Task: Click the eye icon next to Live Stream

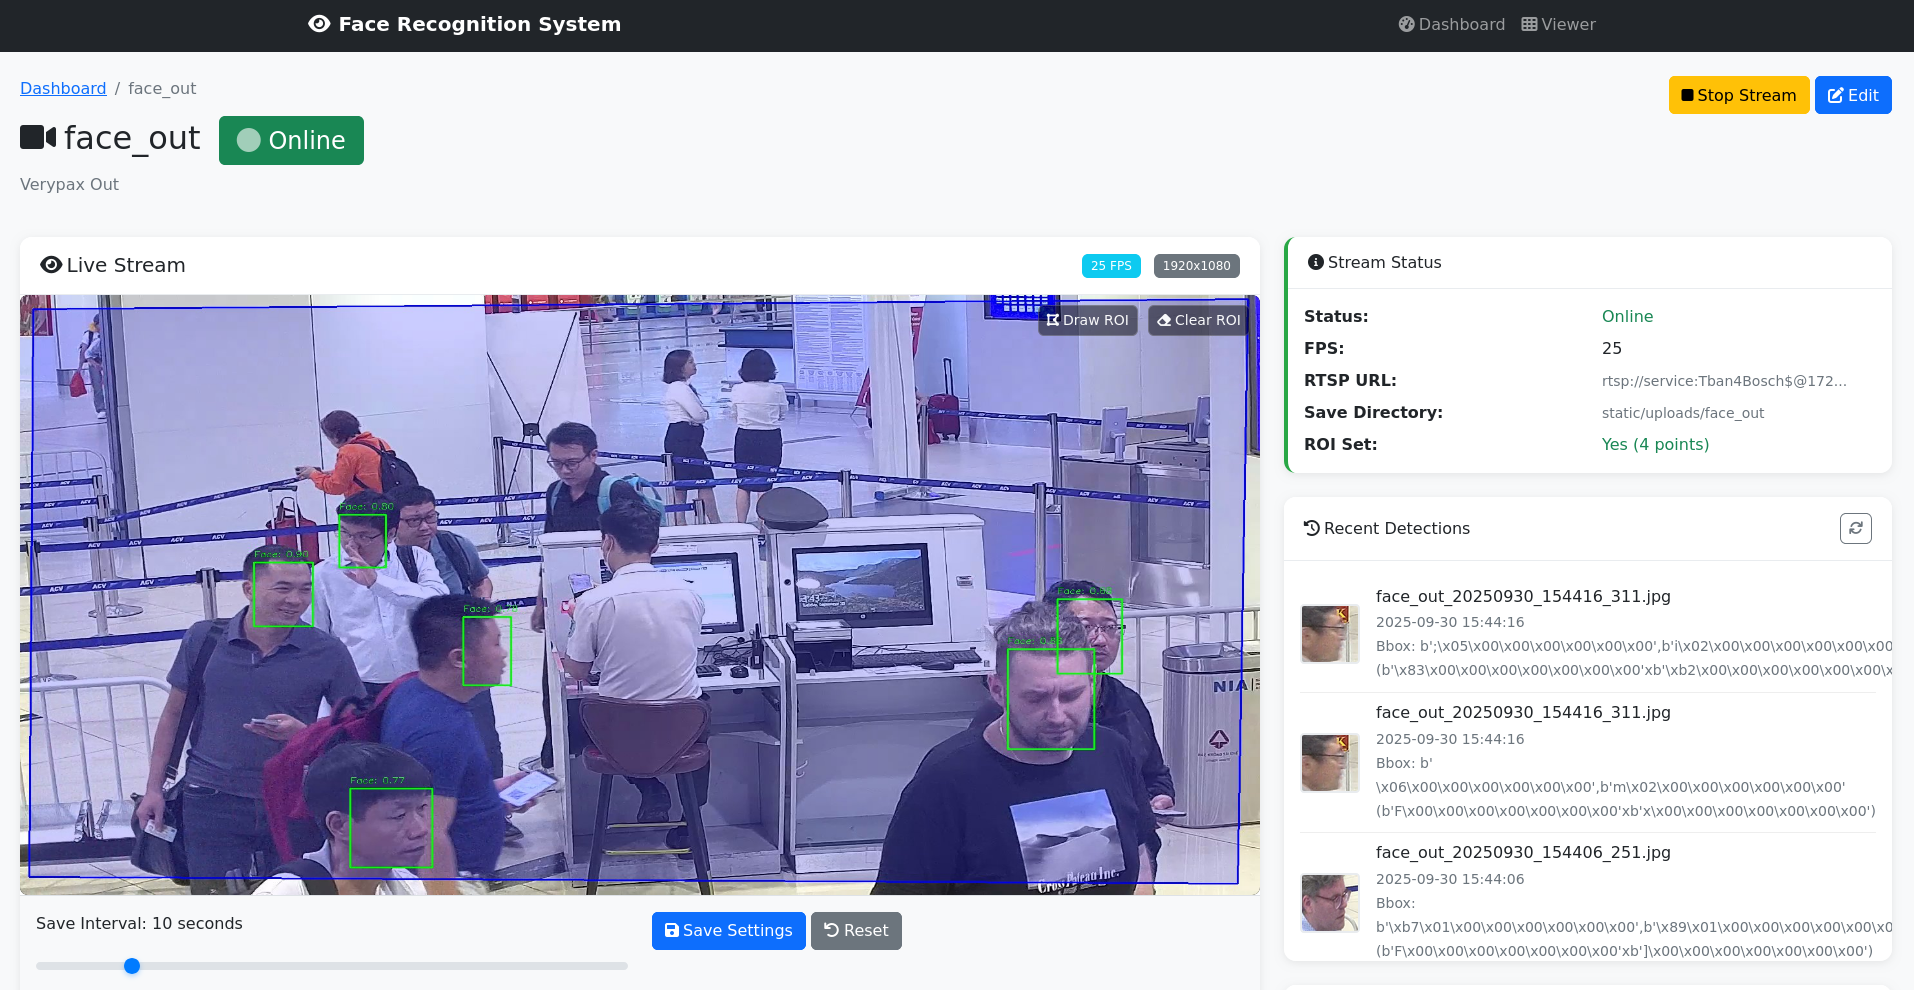Action: (x=51, y=265)
